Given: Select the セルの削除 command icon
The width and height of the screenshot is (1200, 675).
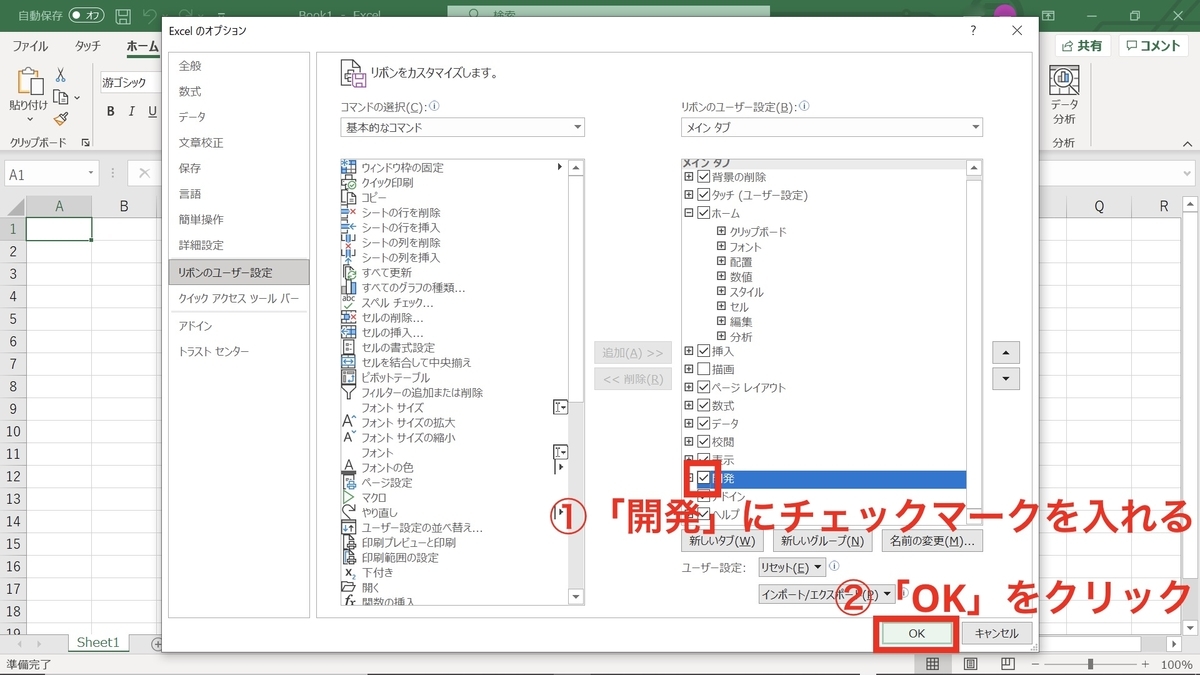Looking at the screenshot, I should coord(349,318).
